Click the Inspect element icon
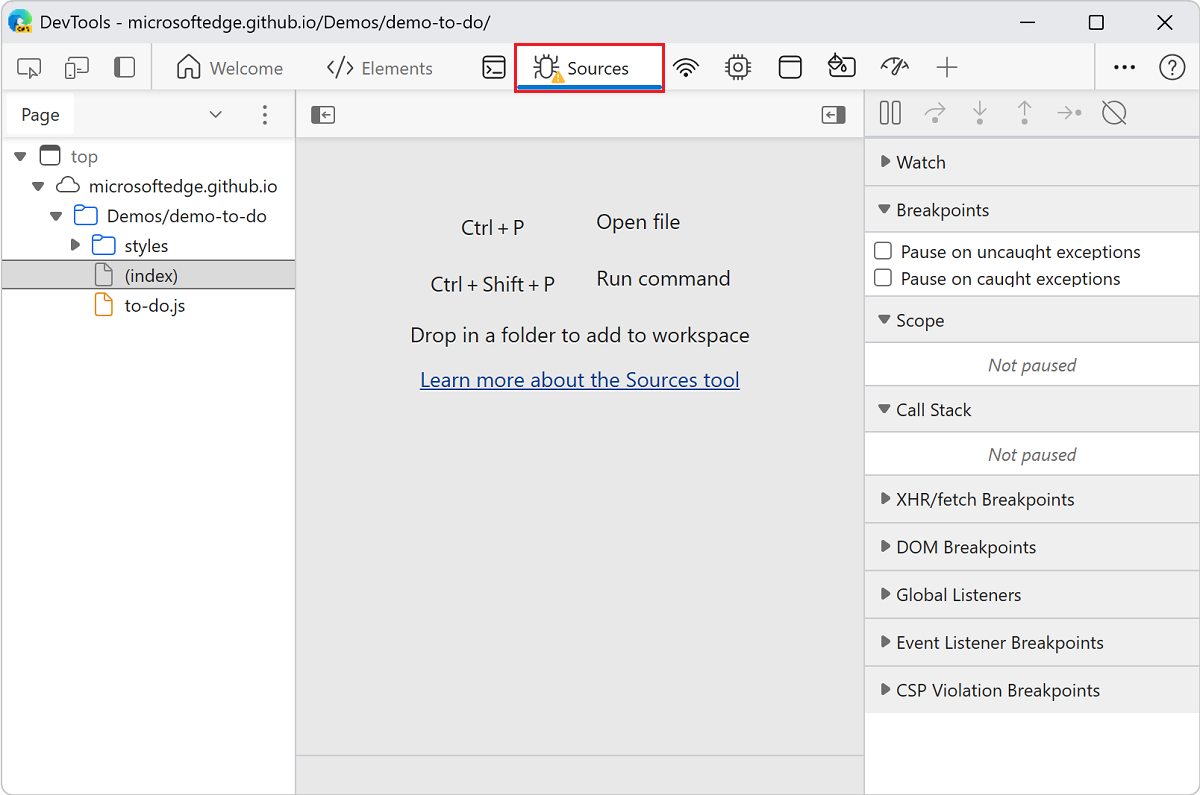The width and height of the screenshot is (1200, 795). (x=29, y=68)
